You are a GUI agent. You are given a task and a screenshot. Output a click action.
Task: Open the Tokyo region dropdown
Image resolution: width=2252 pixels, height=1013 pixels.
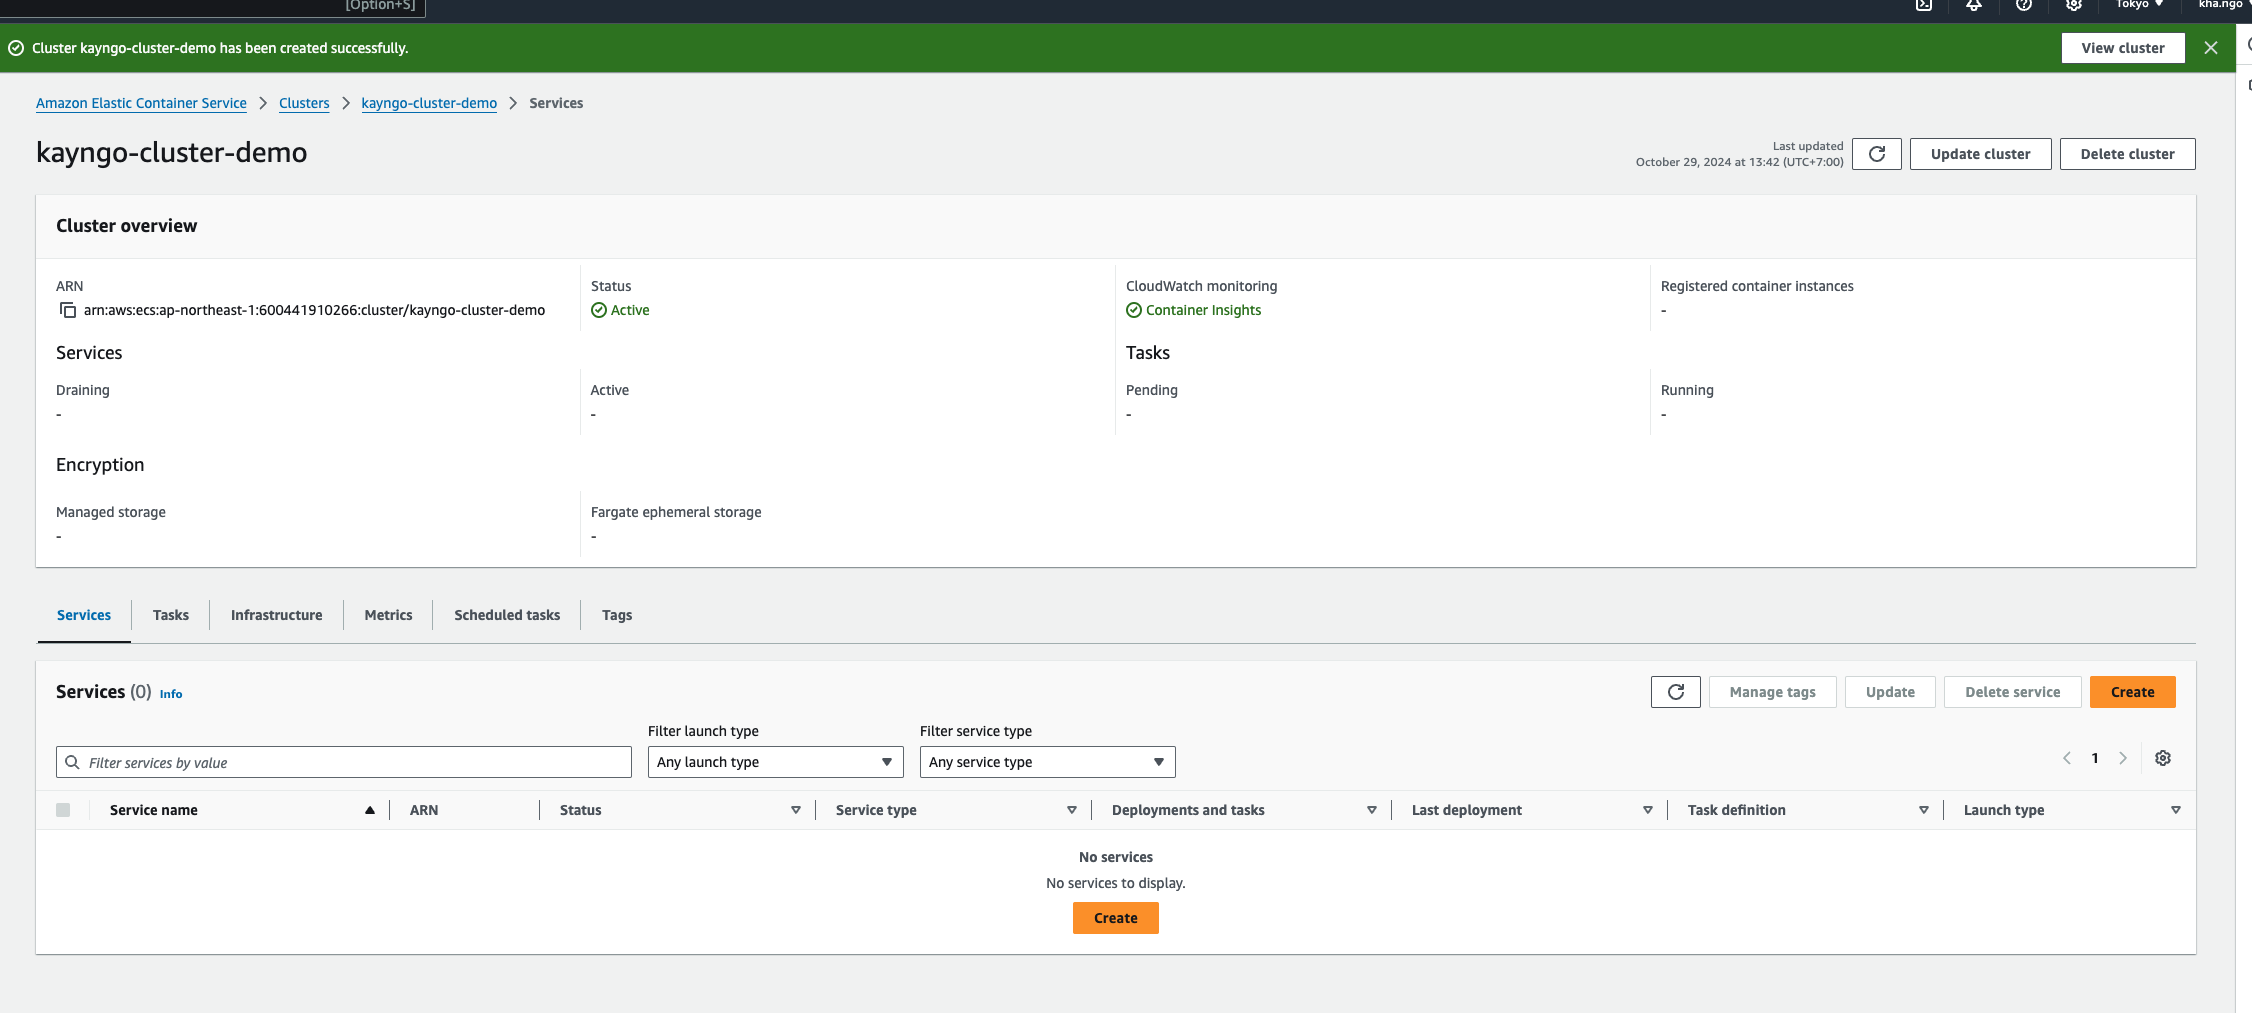(x=2139, y=5)
